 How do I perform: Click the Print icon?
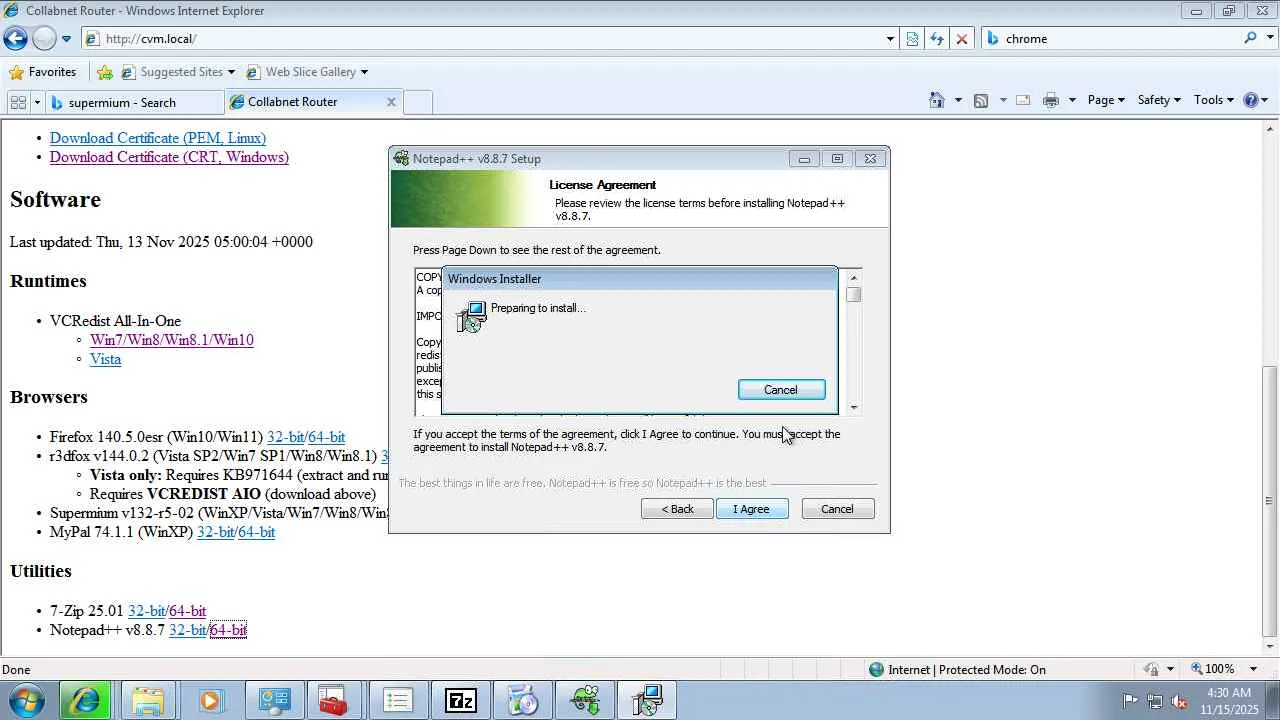tap(1050, 100)
